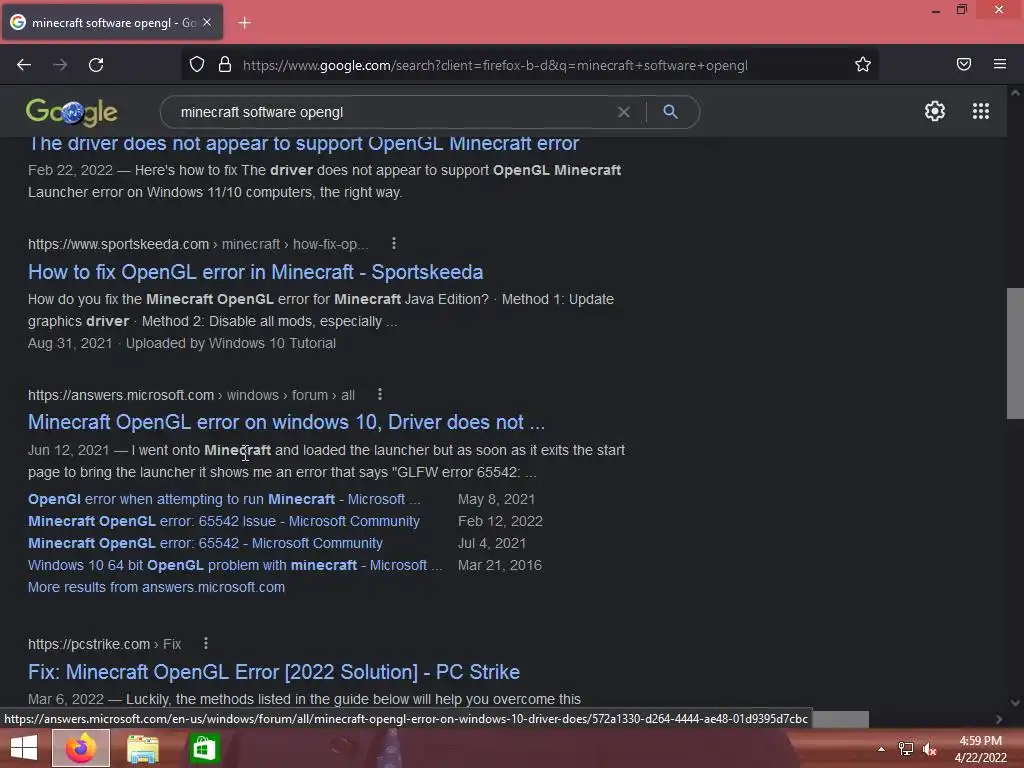Viewport: 1024px width, 768px height.
Task: Click the network status tray icon
Action: (906, 749)
